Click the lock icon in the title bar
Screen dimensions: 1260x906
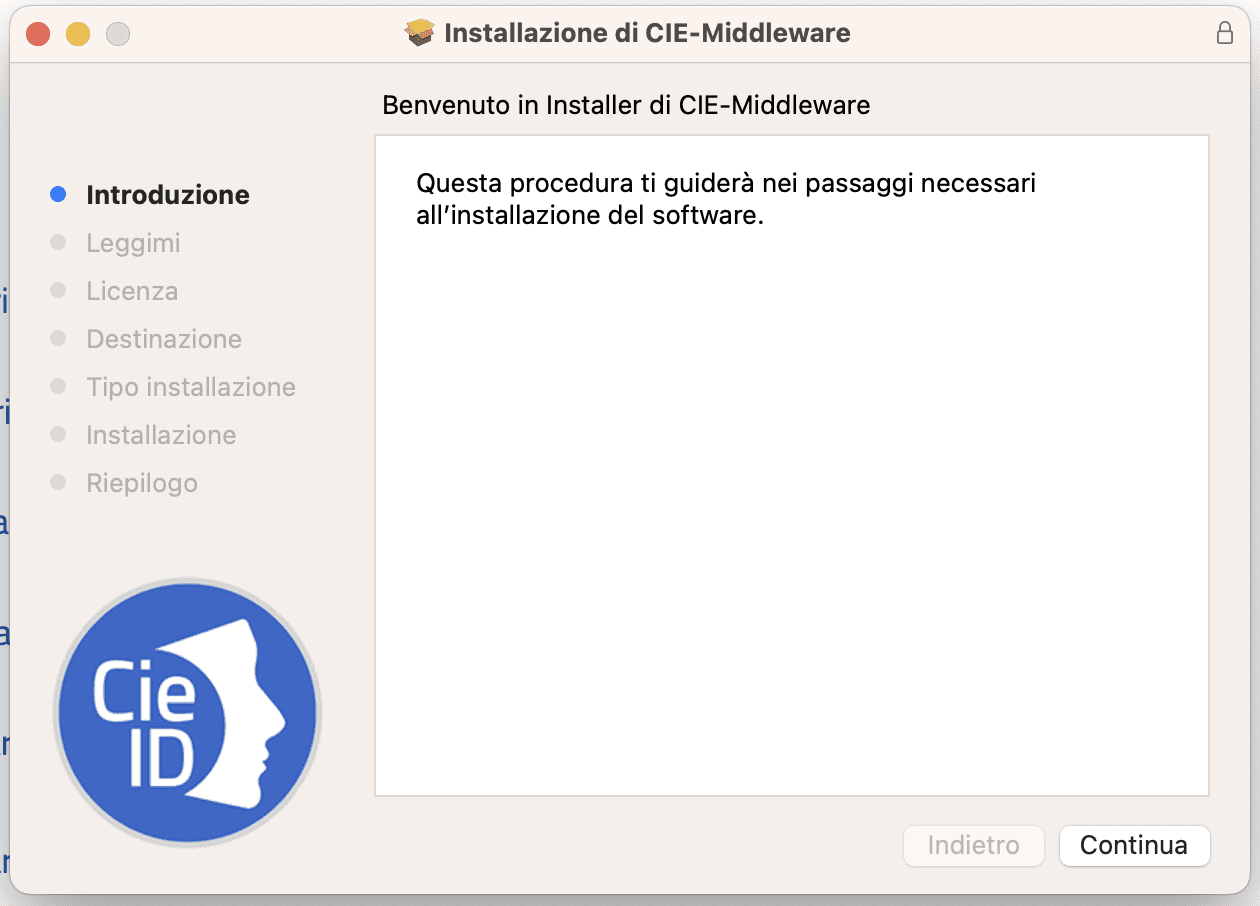click(x=1224, y=33)
